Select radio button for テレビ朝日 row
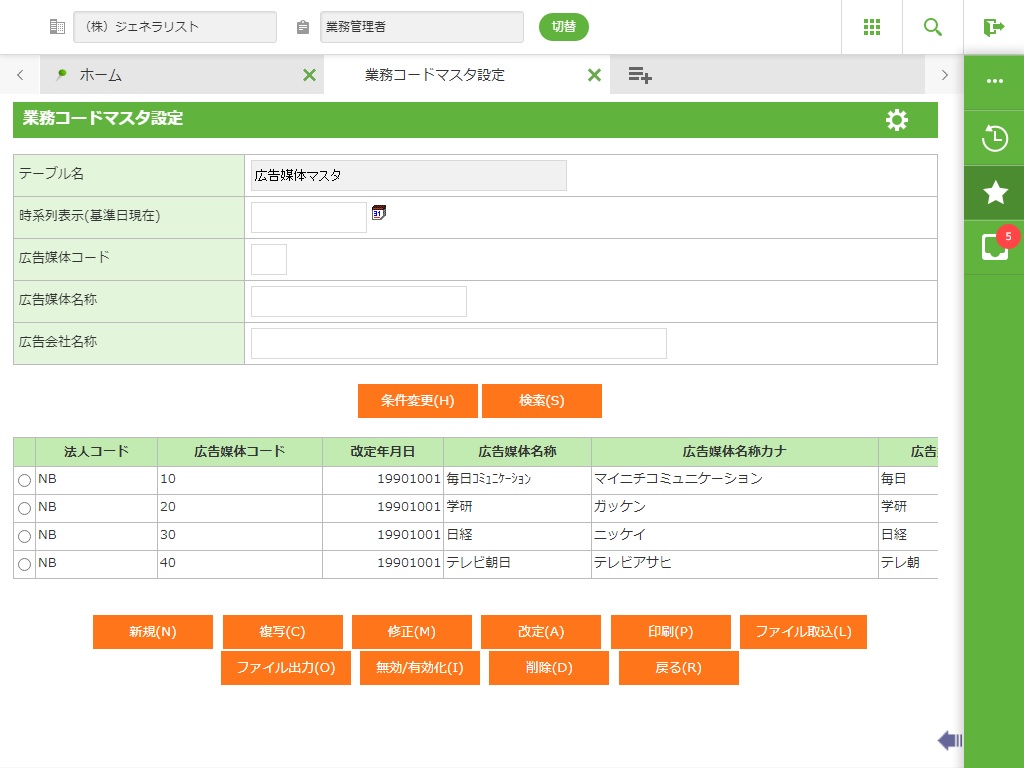The height and width of the screenshot is (768, 1024). coord(25,565)
